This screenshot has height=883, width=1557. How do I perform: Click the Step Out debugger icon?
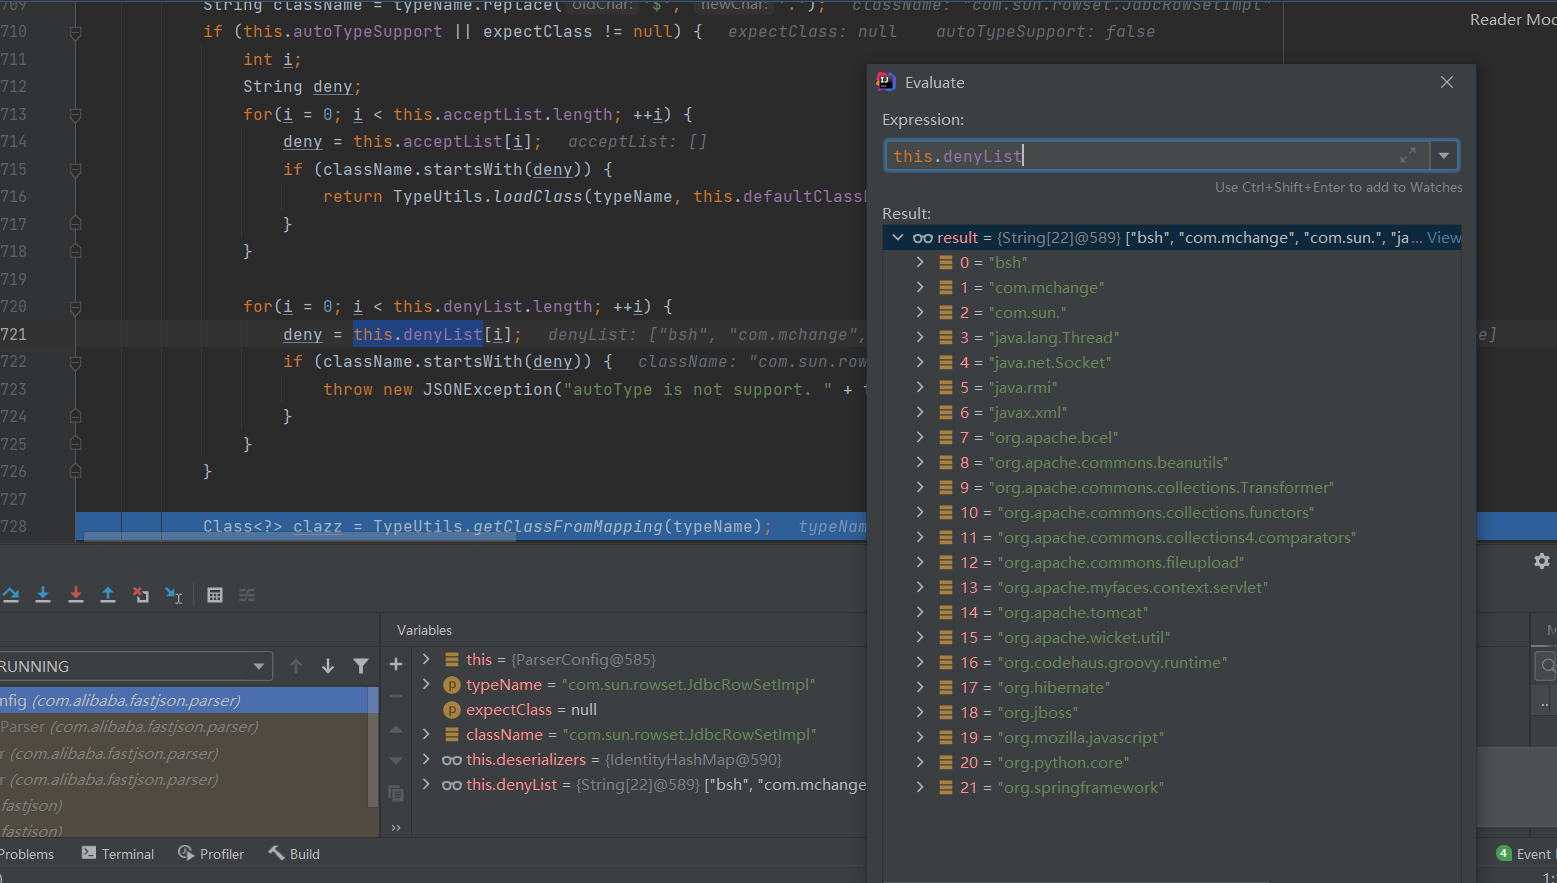(x=108, y=595)
